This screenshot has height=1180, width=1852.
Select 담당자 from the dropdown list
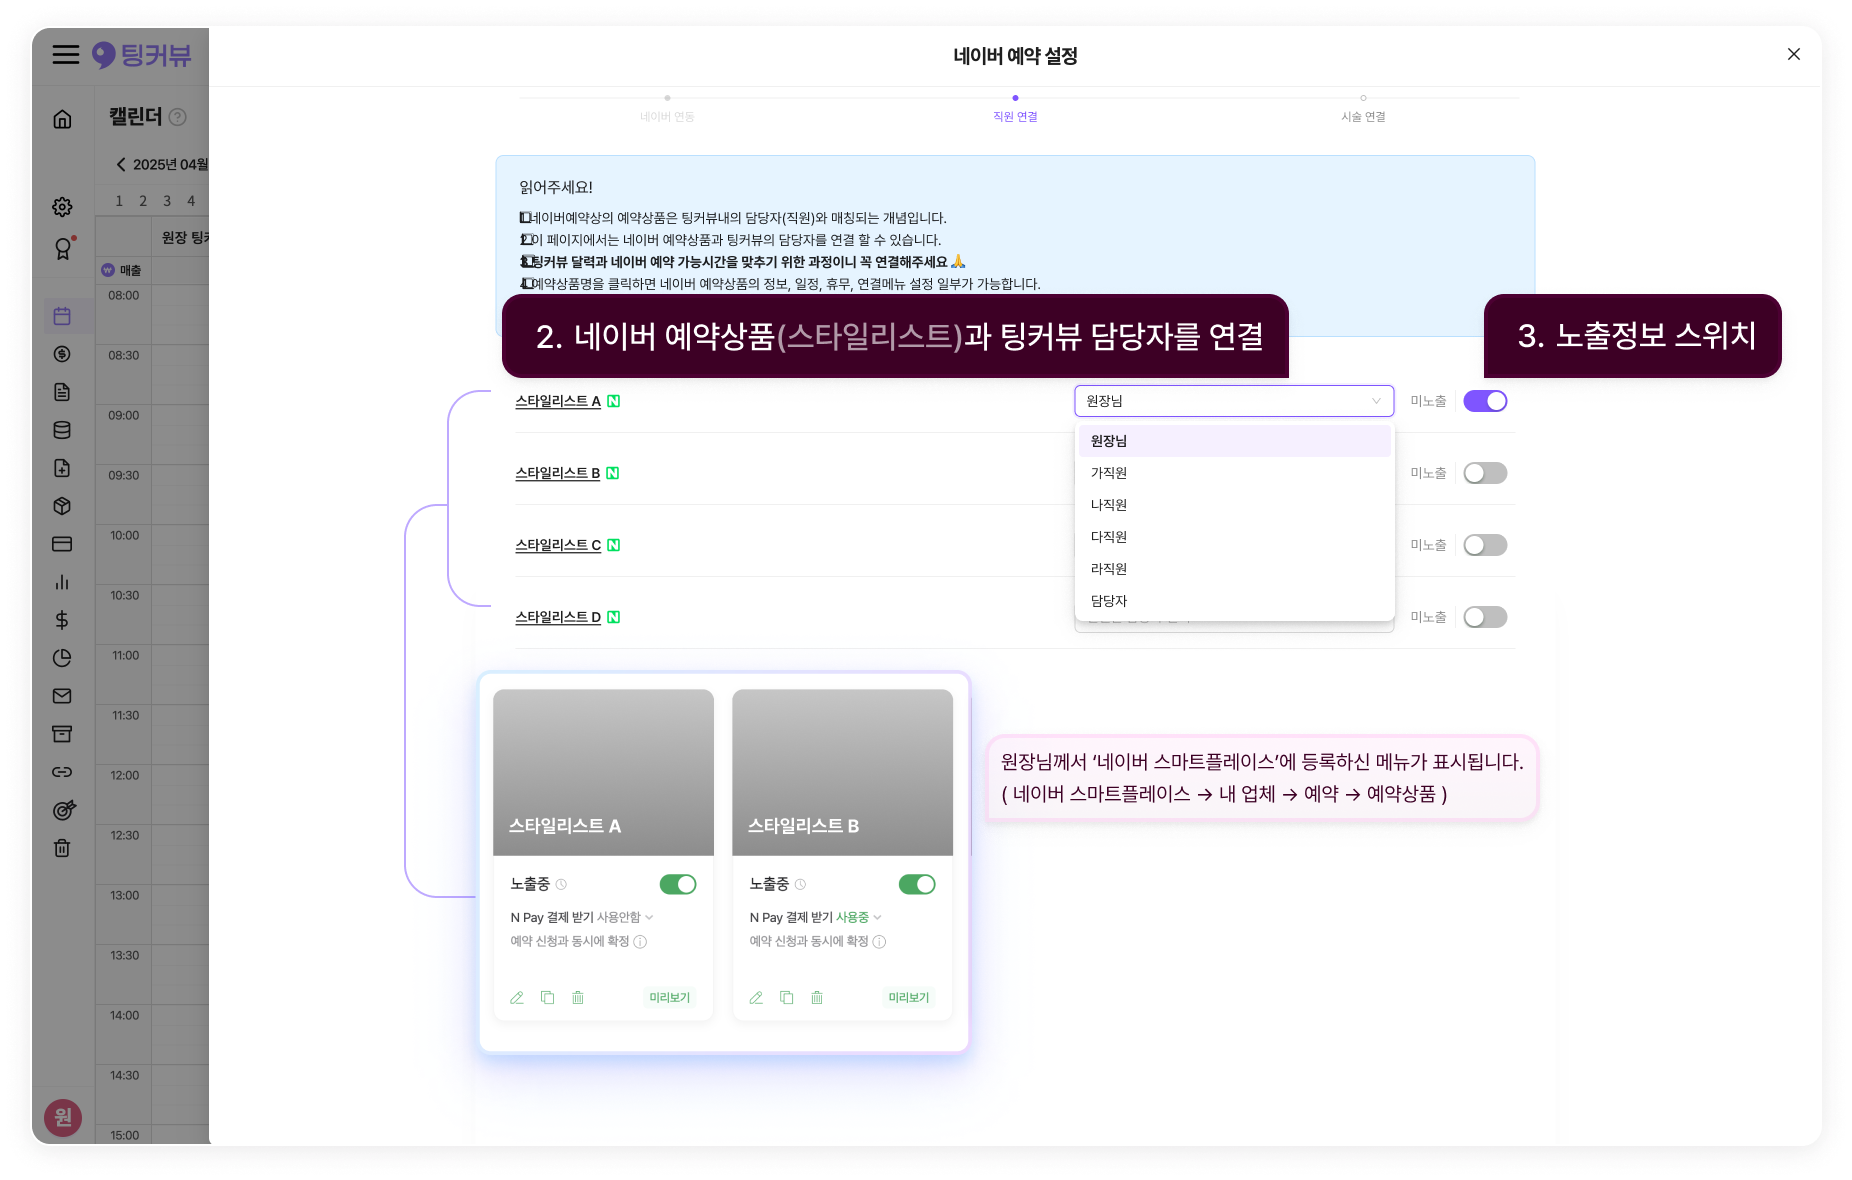[1234, 601]
